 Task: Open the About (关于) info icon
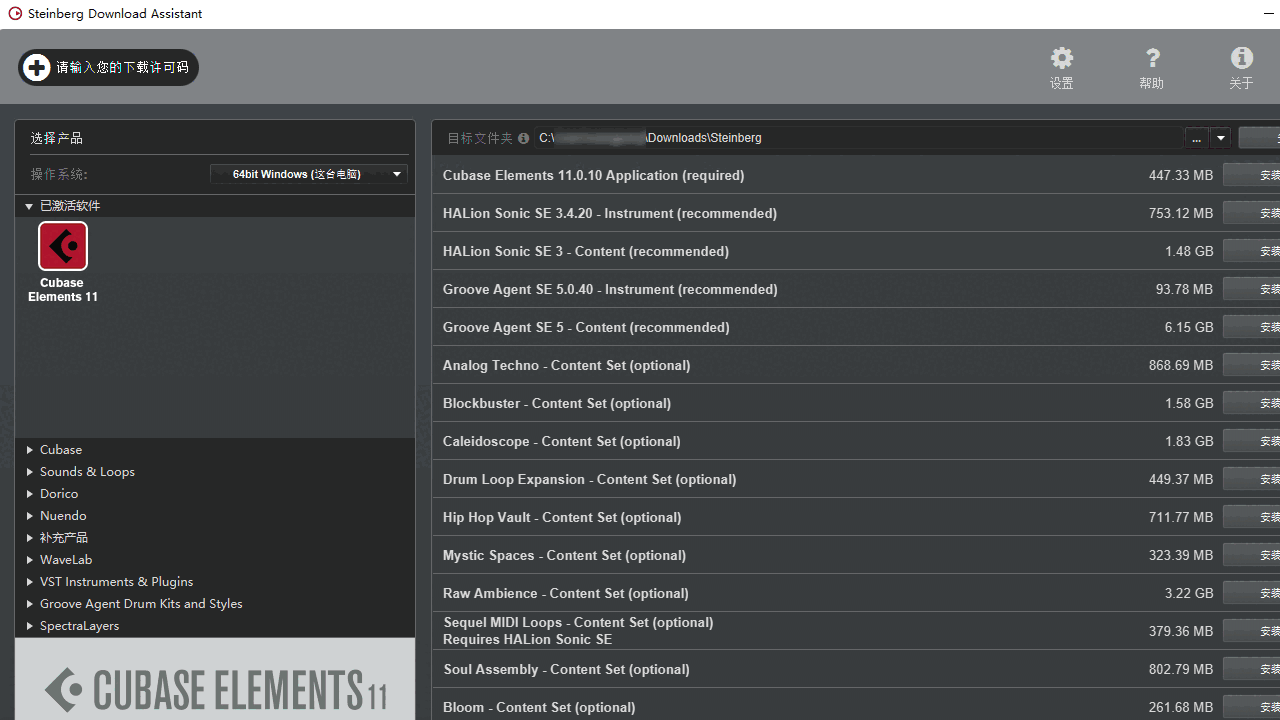pos(1242,58)
